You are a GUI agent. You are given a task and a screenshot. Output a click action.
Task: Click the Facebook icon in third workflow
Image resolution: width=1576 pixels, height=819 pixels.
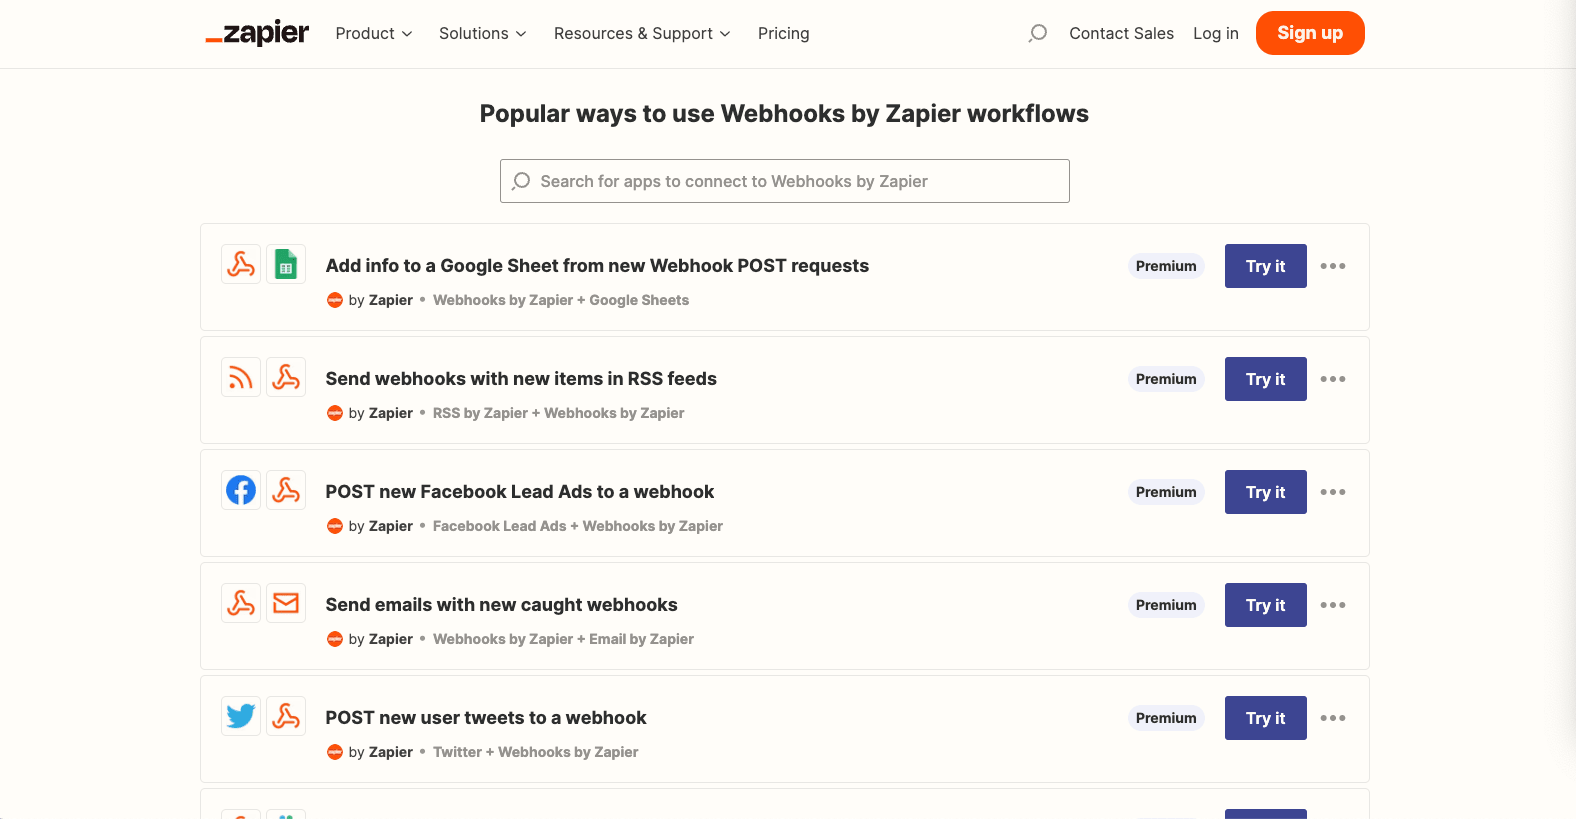tap(241, 491)
